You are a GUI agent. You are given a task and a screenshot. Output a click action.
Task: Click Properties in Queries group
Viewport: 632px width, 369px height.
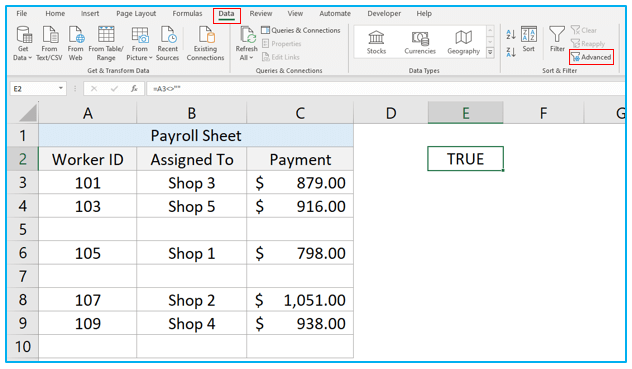pyautogui.click(x=282, y=44)
